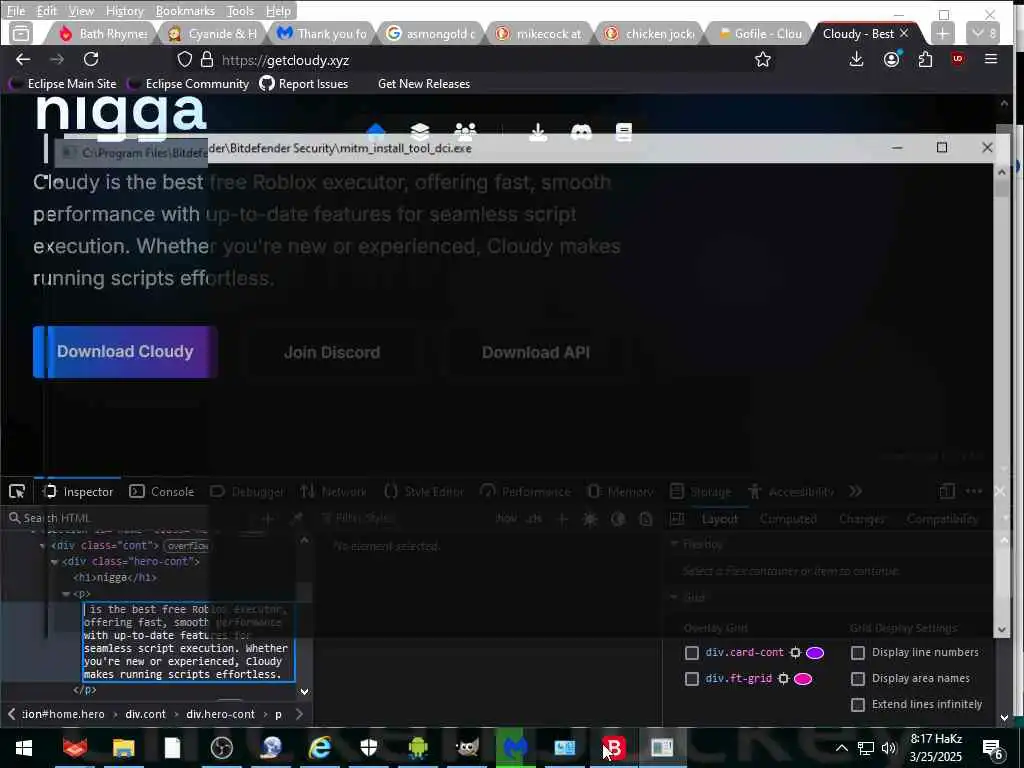Collapse the Flexbox section
Viewport: 1024px width, 768px height.
tap(675, 544)
